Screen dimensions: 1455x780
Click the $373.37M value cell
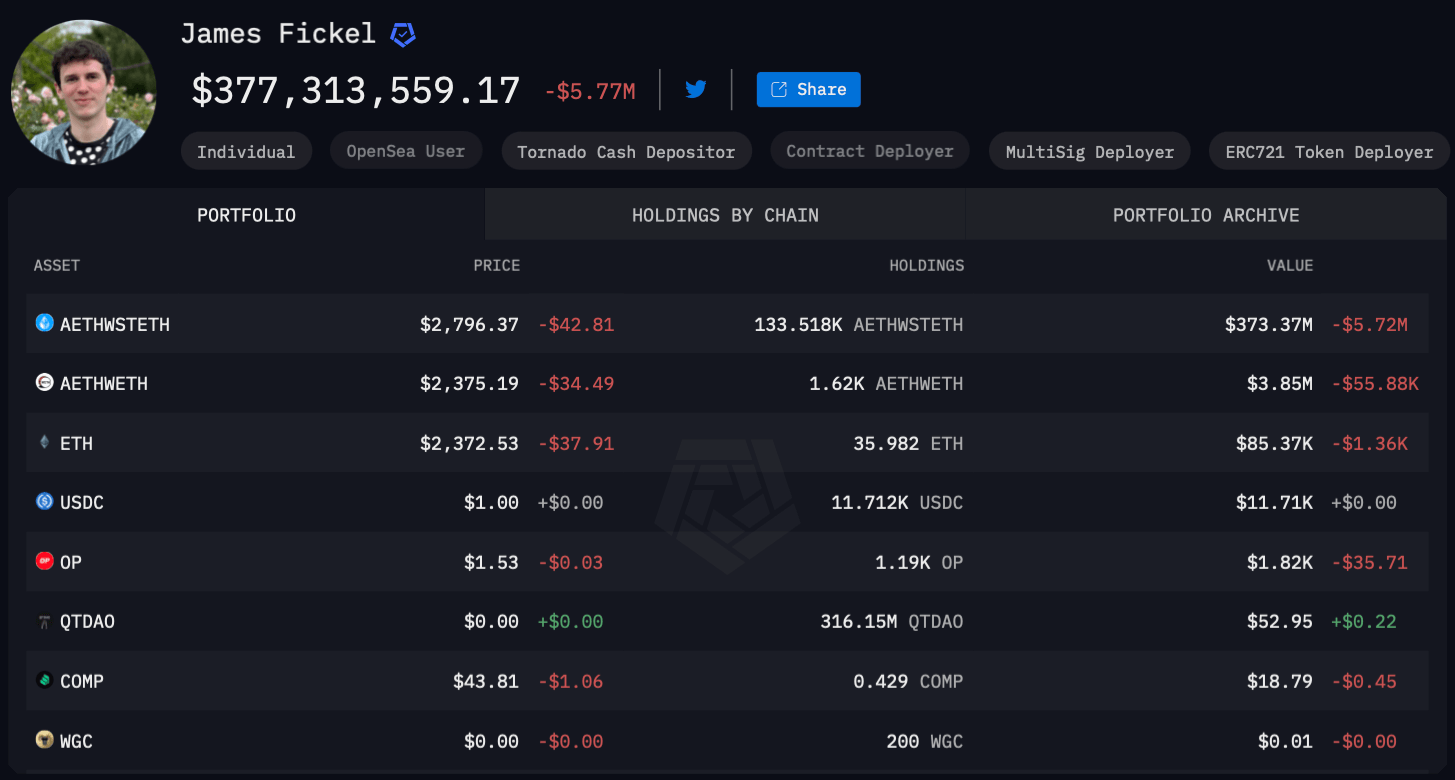[x=1269, y=324]
